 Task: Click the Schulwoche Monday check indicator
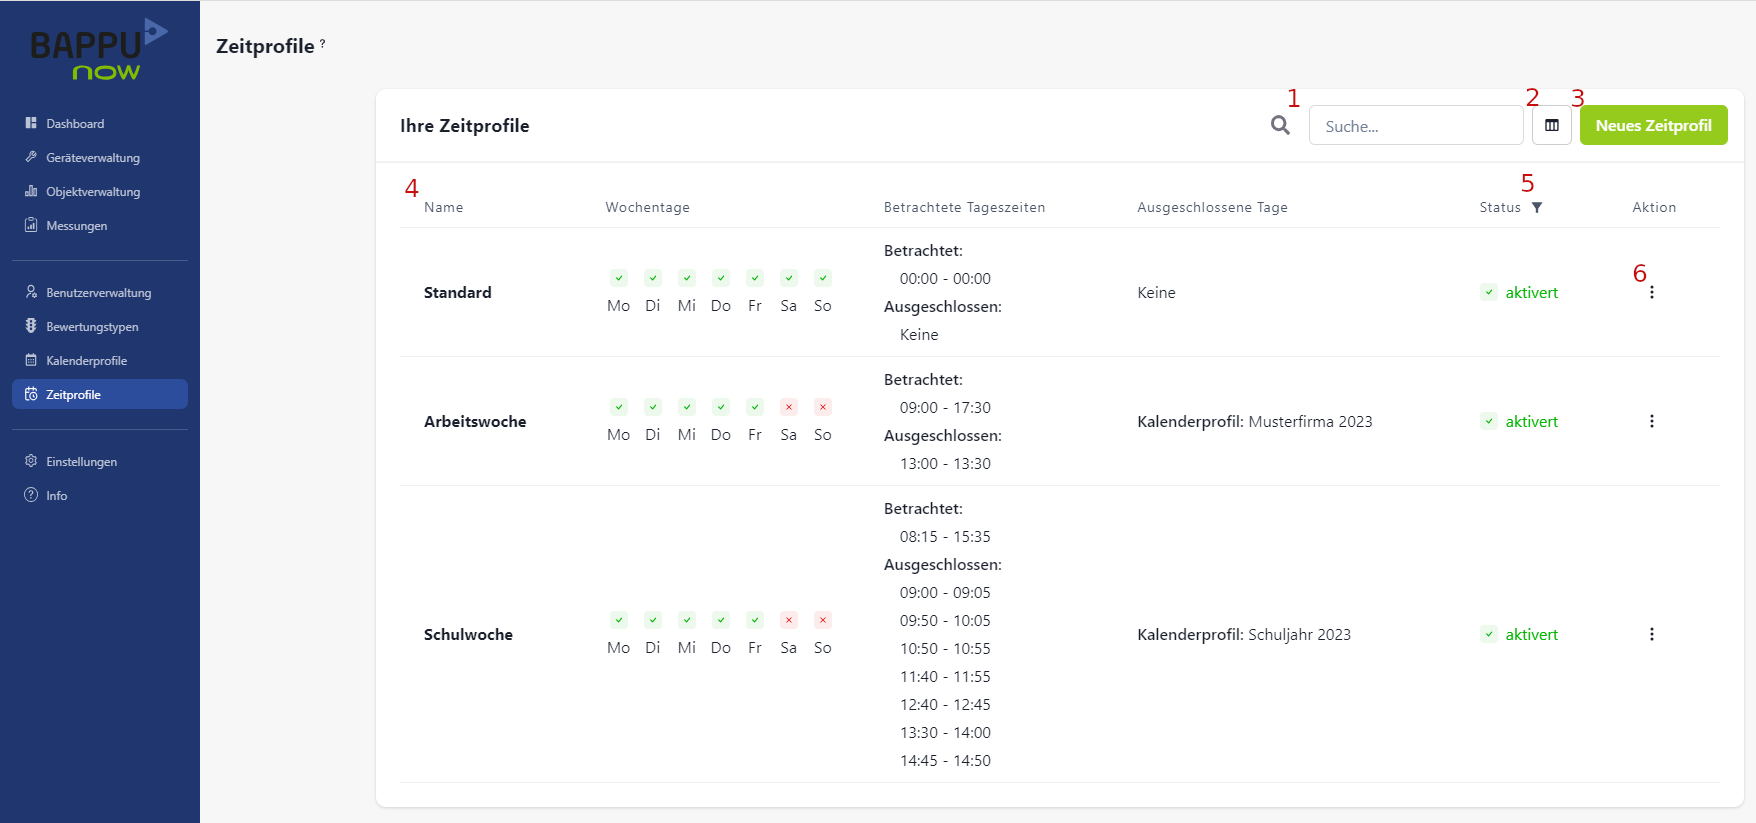coord(619,620)
